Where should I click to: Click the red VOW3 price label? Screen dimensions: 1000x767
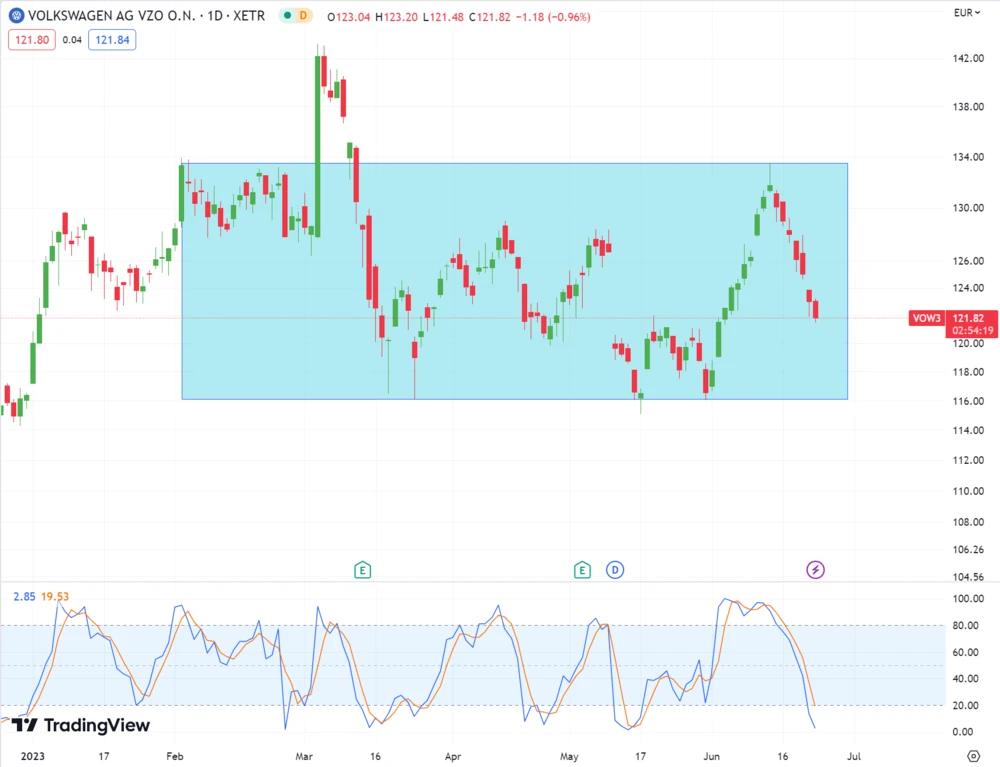[923, 318]
